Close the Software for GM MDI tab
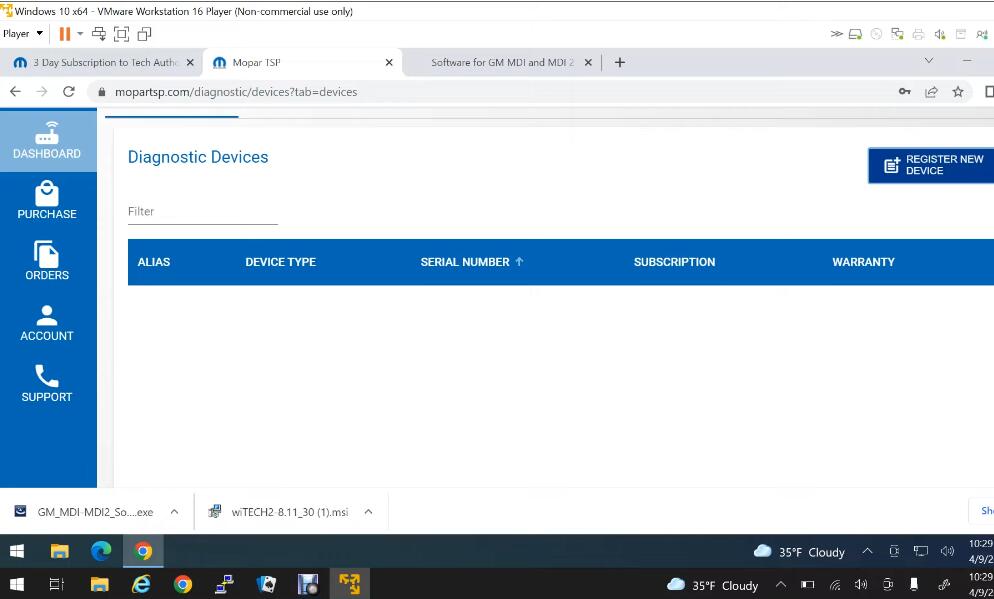The height and width of the screenshot is (599, 994). coord(588,62)
